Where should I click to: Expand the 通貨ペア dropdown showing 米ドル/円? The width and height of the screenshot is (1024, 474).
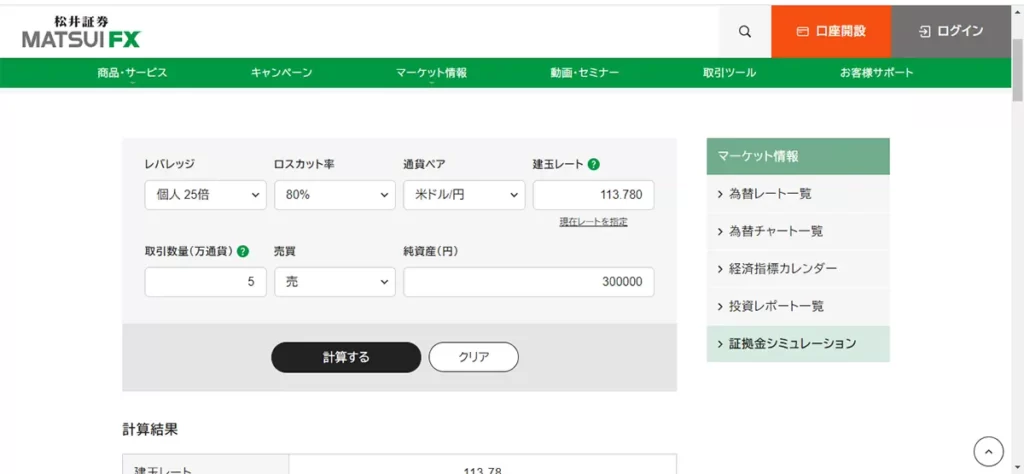[x=464, y=195]
